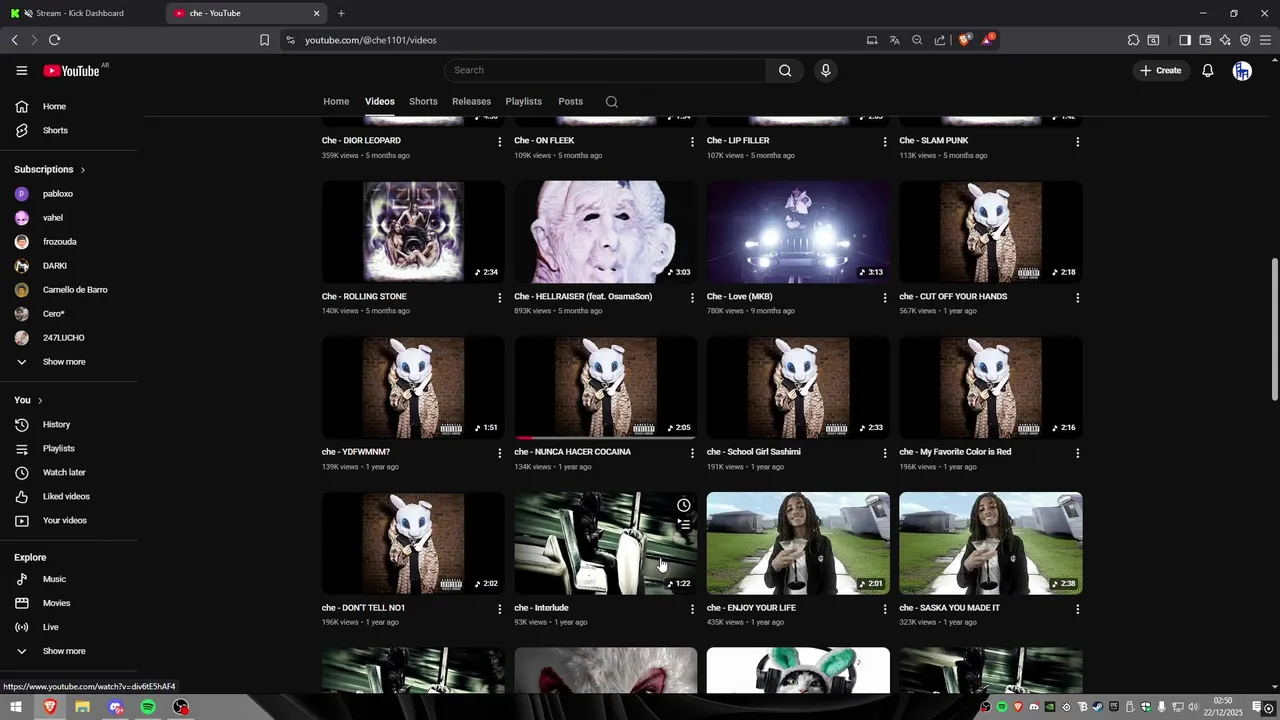This screenshot has height=720, width=1280.
Task: Click the page vertical scrollbar thumb
Action: coord(1274,328)
